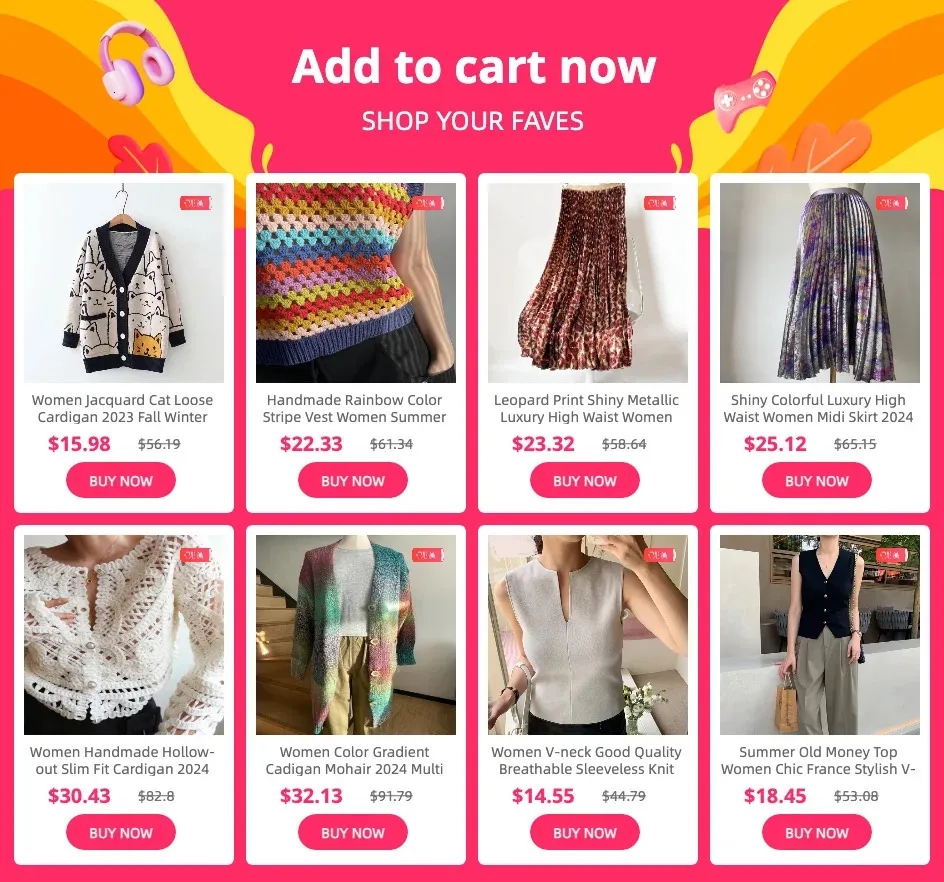The width and height of the screenshot is (944, 882).
Task: Click red badge on black vest top image
Action: 892,554
